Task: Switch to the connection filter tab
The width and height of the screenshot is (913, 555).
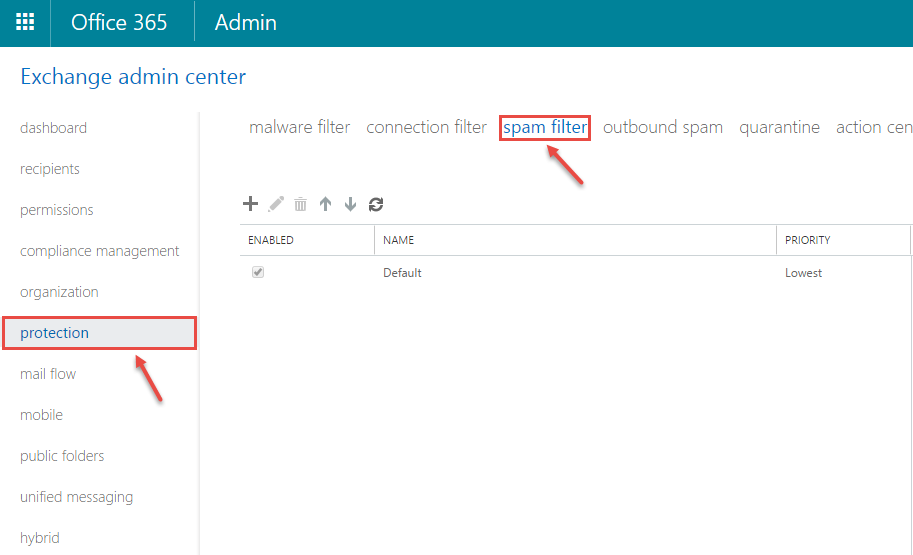Action: pyautogui.click(x=426, y=127)
